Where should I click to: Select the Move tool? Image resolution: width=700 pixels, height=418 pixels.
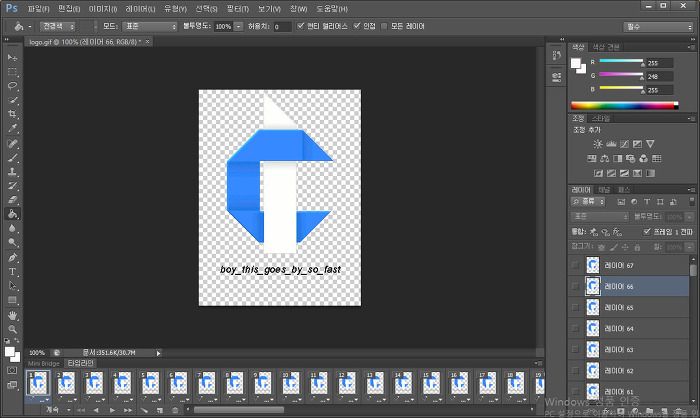12,58
